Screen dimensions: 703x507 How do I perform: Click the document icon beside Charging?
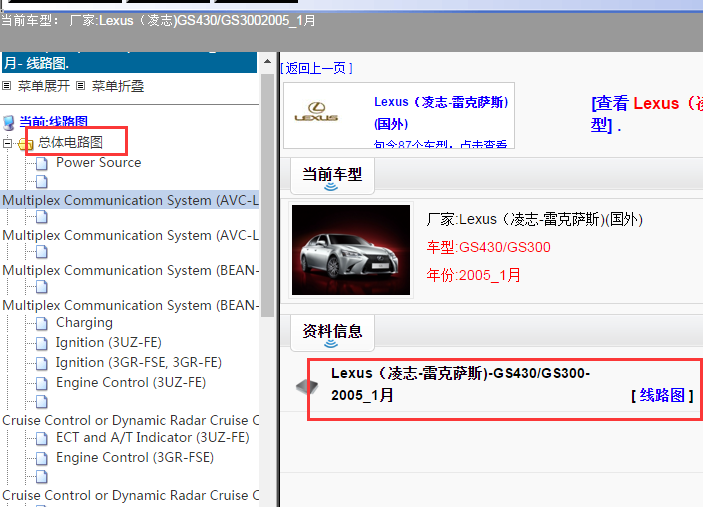[x=42, y=323]
